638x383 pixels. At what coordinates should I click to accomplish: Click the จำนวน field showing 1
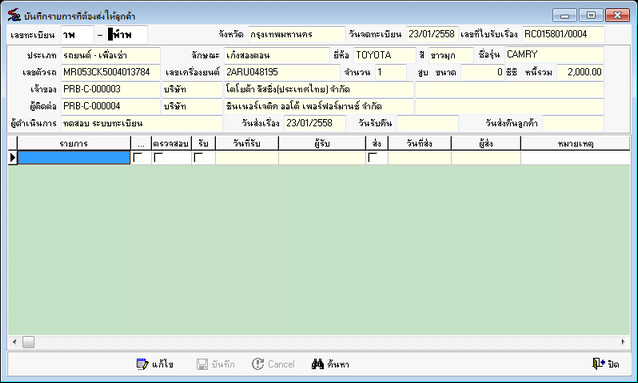click(391, 72)
